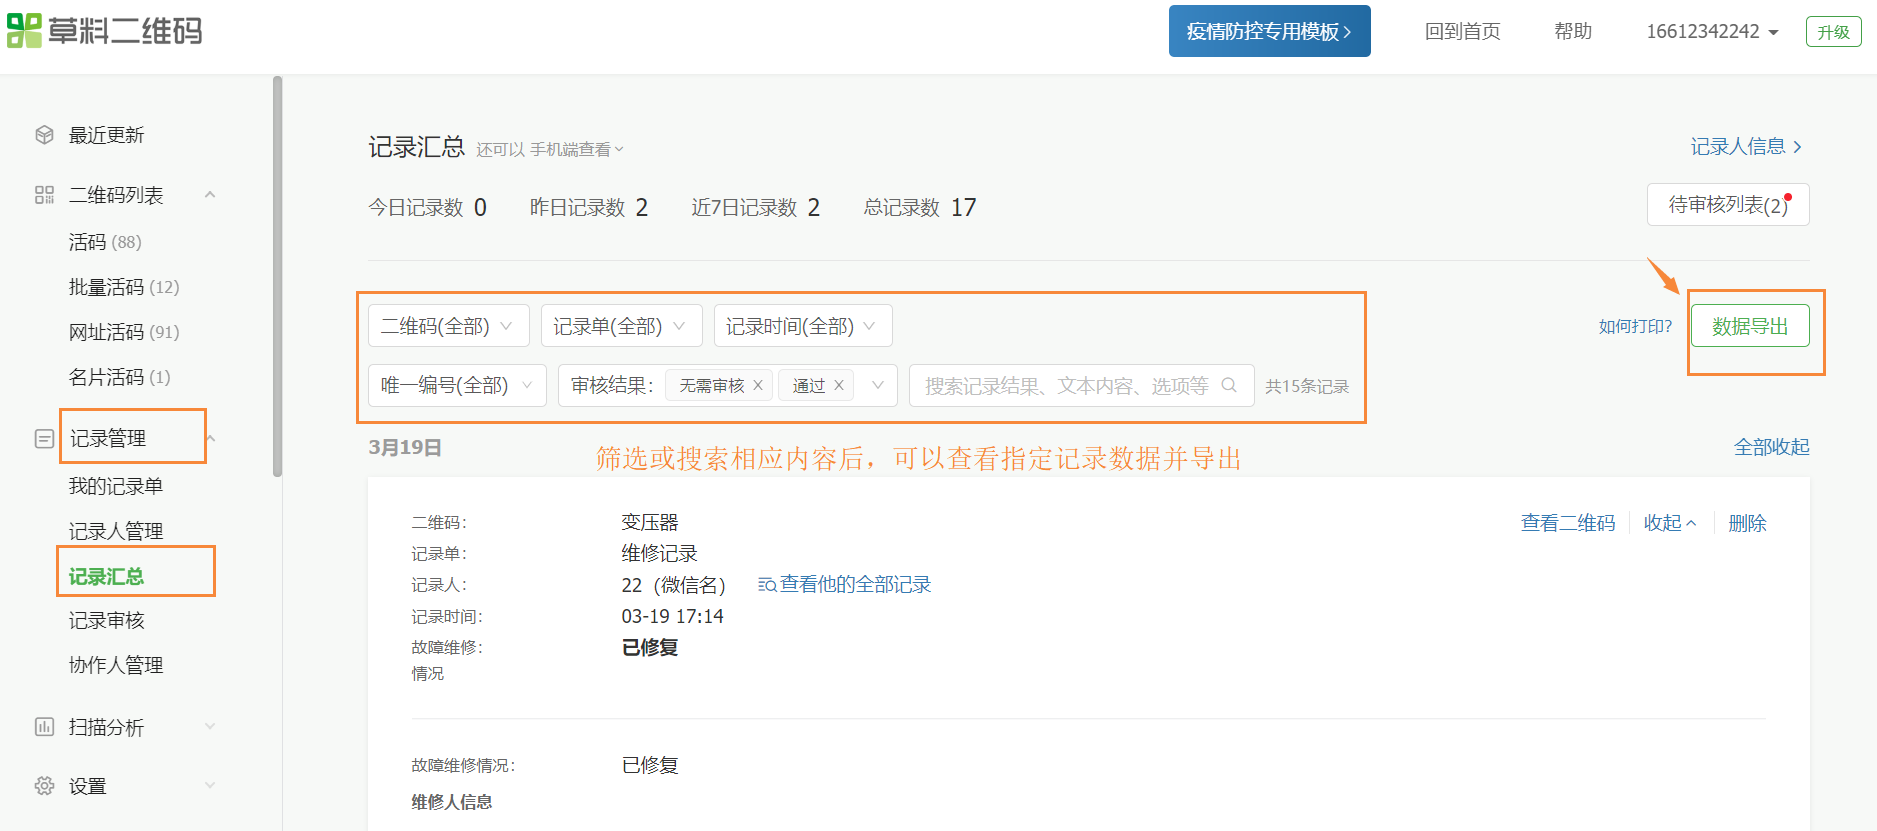Click the 数据导出 button

tap(1750, 326)
